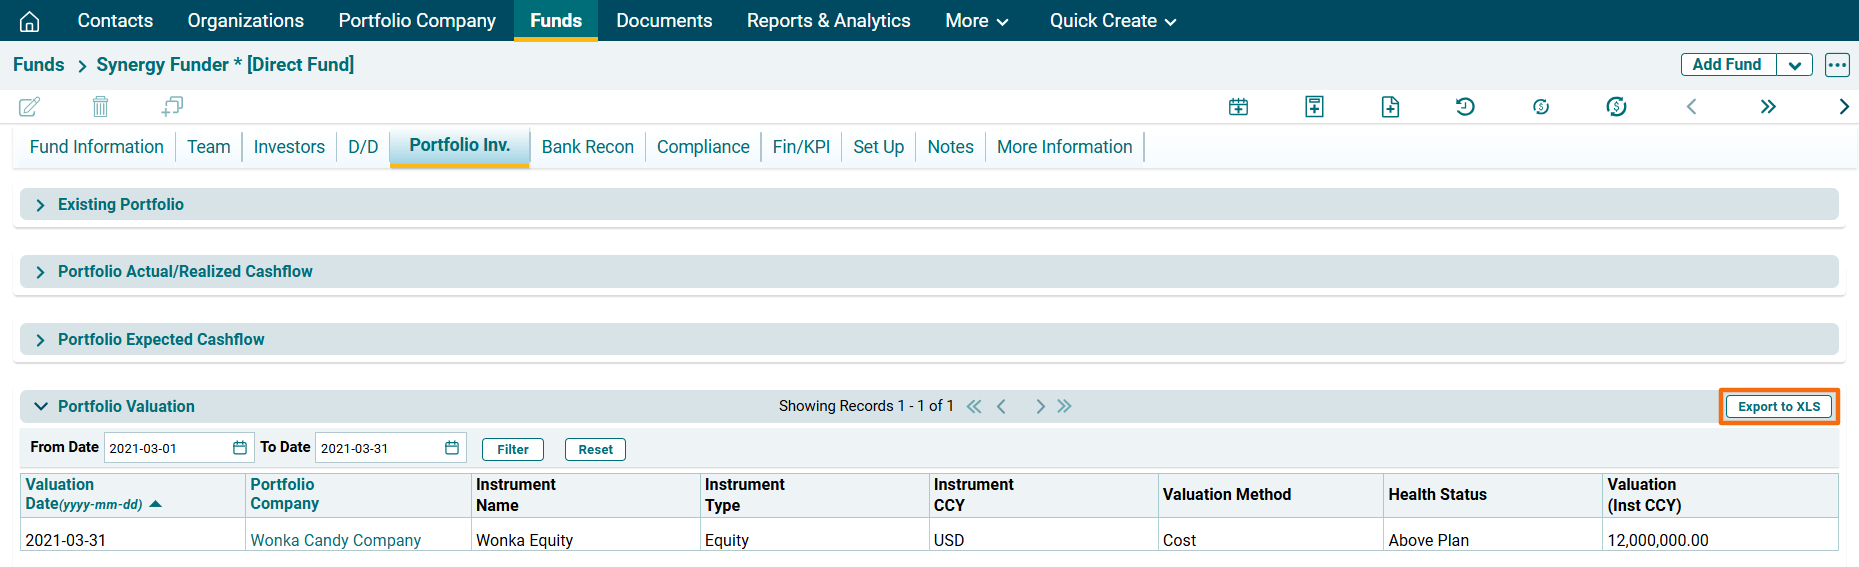Open the Wonka Candy Company link

335,540
